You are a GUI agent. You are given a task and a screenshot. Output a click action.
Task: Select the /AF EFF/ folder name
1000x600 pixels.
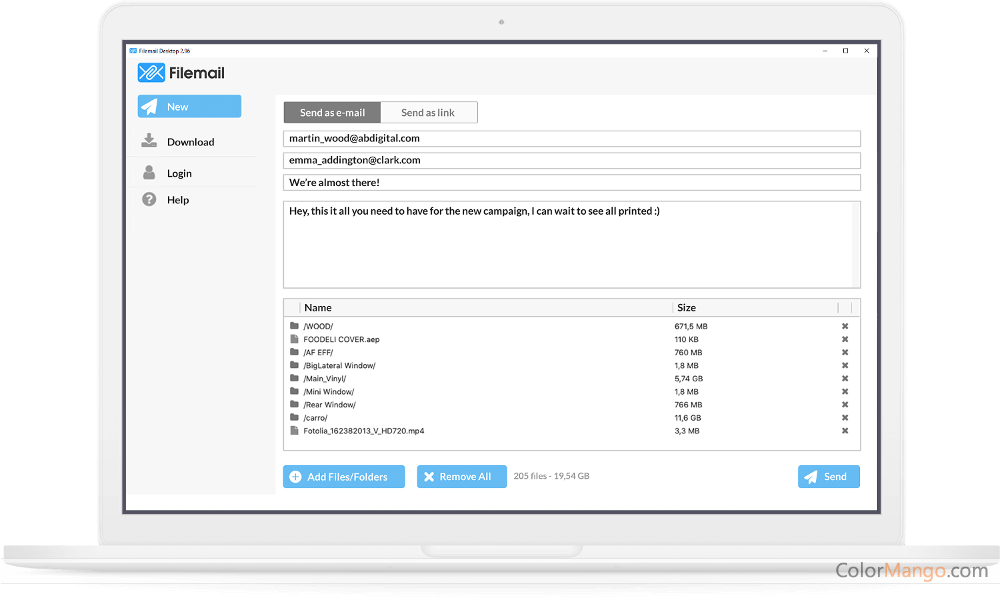pos(318,352)
